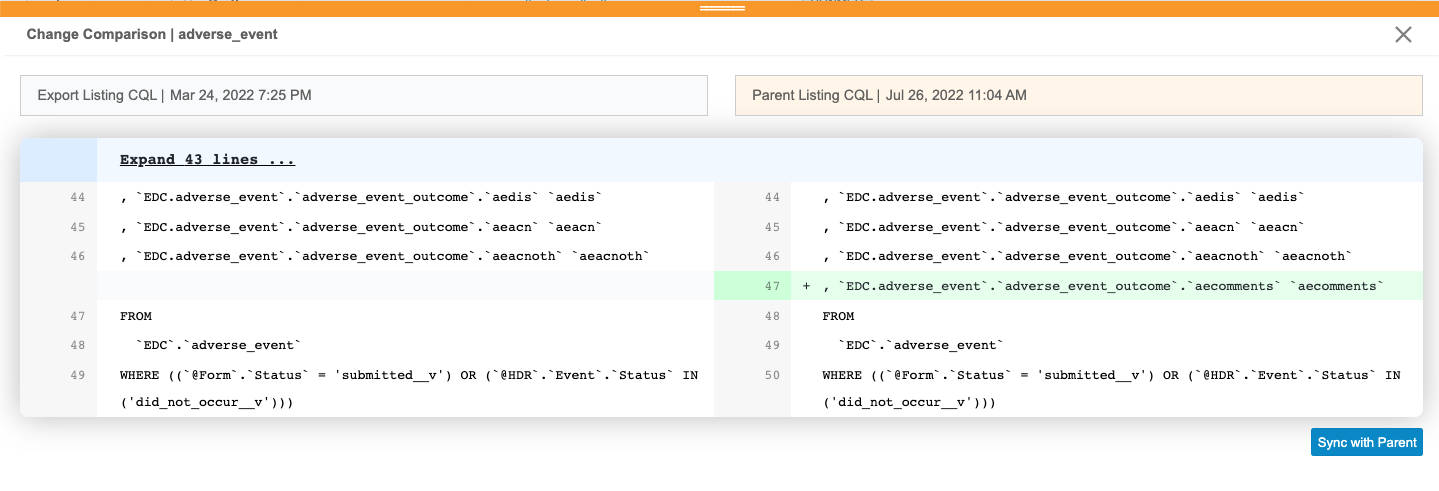Select the Parent Listing CQL header box
This screenshot has height=491, width=1439.
1078,96
